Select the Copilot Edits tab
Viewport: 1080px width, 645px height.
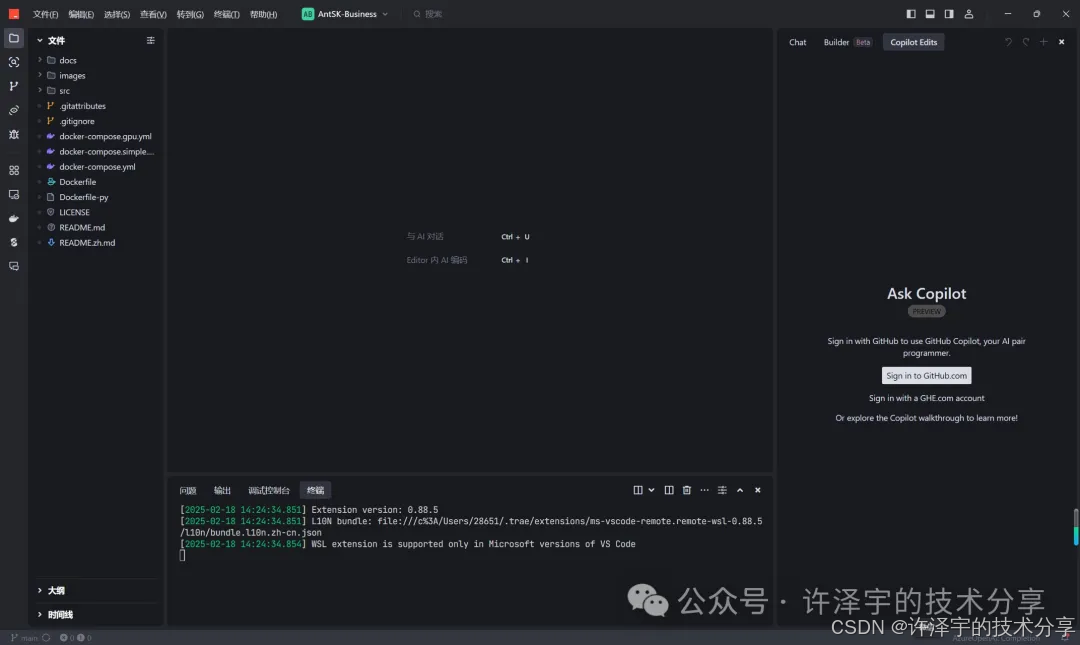coord(913,42)
